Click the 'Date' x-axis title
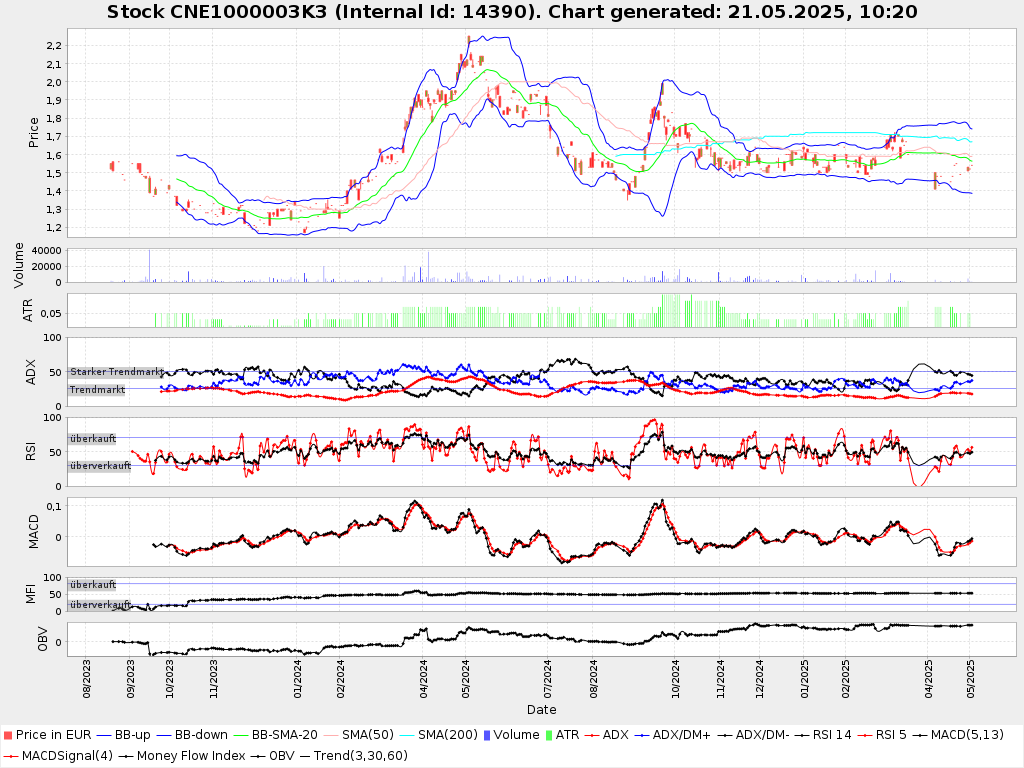 click(x=541, y=710)
